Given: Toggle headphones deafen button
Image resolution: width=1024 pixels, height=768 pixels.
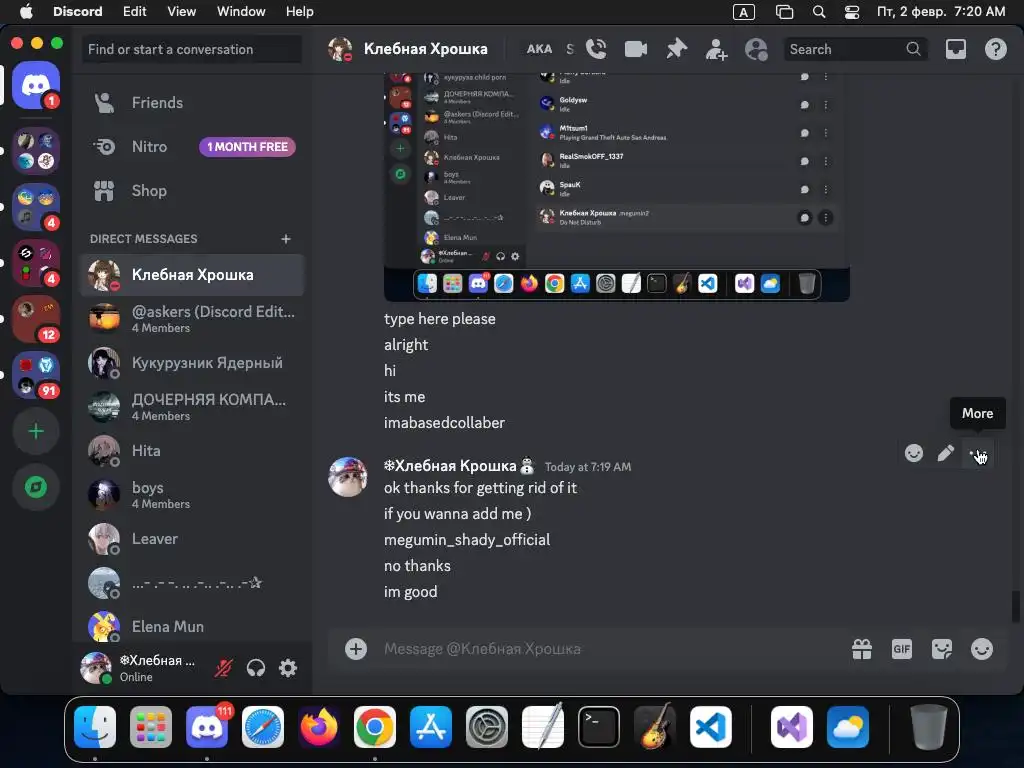Looking at the screenshot, I should (255, 667).
